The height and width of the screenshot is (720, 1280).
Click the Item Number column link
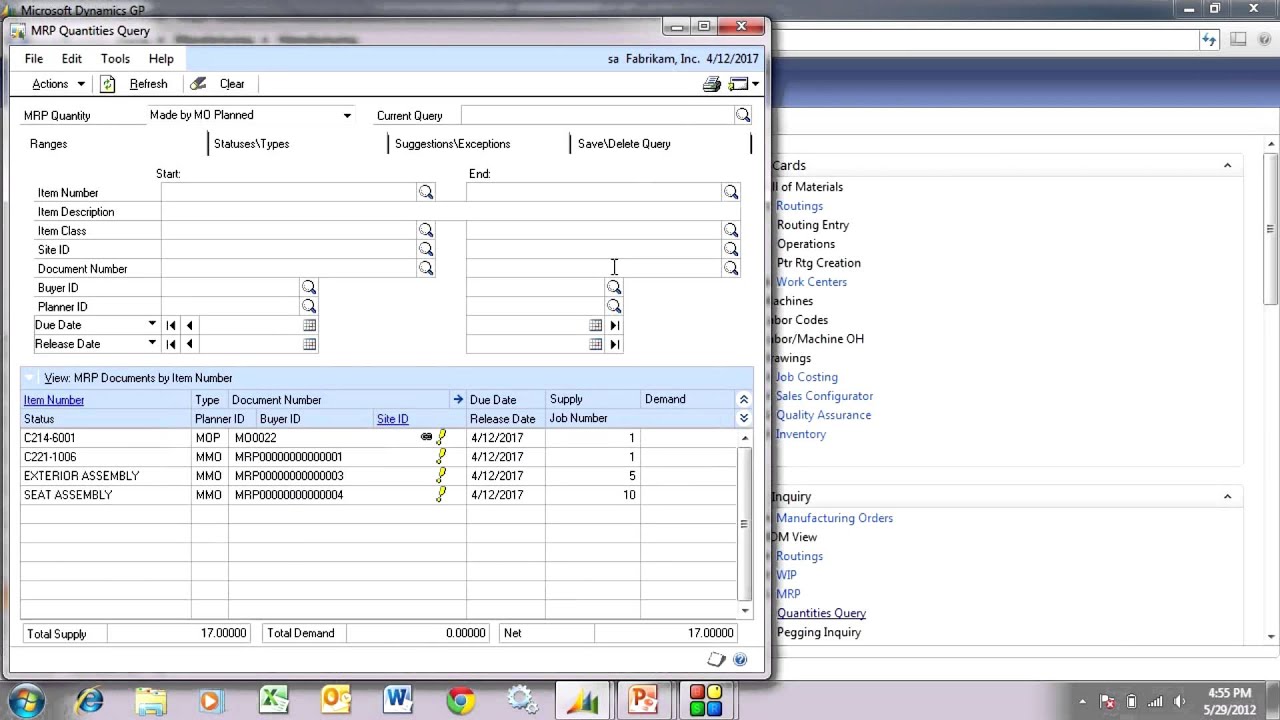point(54,400)
